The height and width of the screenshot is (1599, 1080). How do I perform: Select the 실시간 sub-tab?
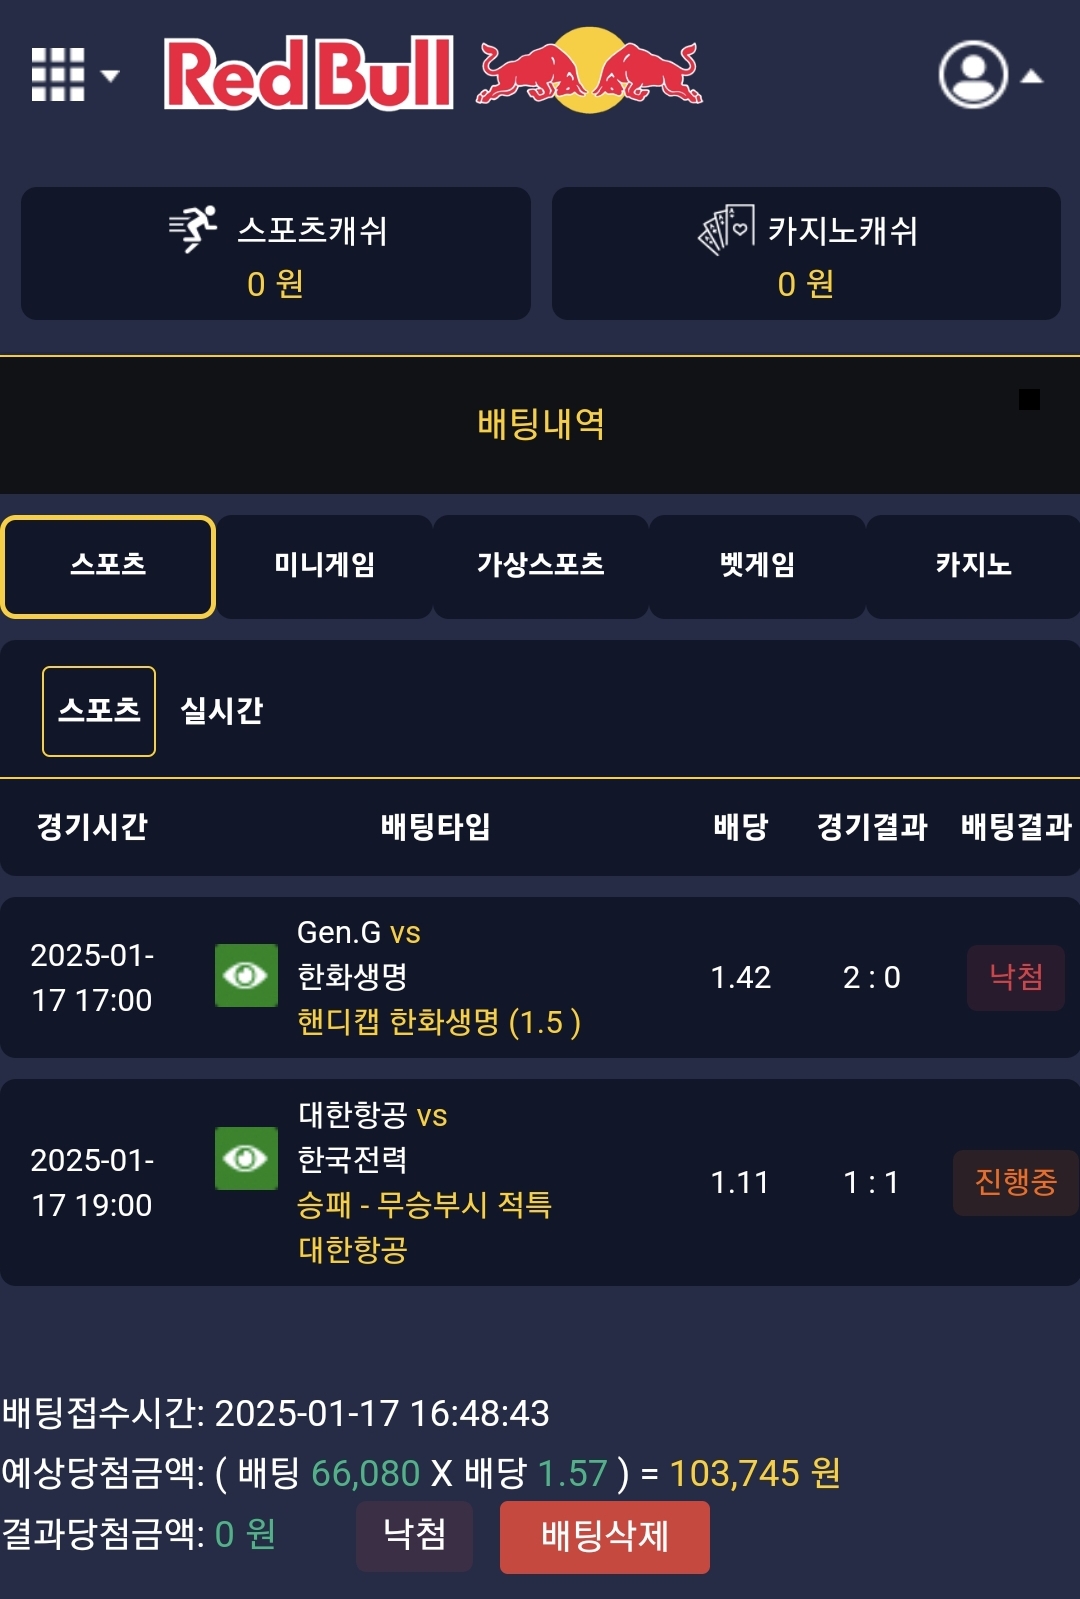point(221,711)
